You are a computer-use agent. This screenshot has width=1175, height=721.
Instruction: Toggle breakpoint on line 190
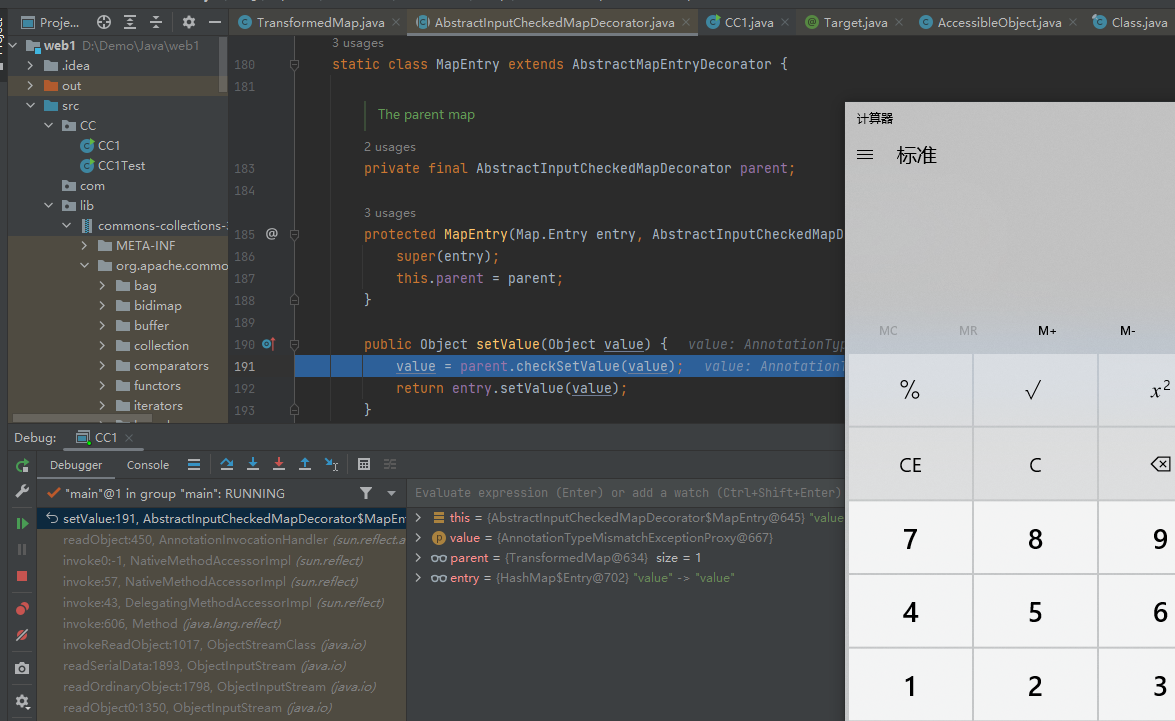click(268, 344)
